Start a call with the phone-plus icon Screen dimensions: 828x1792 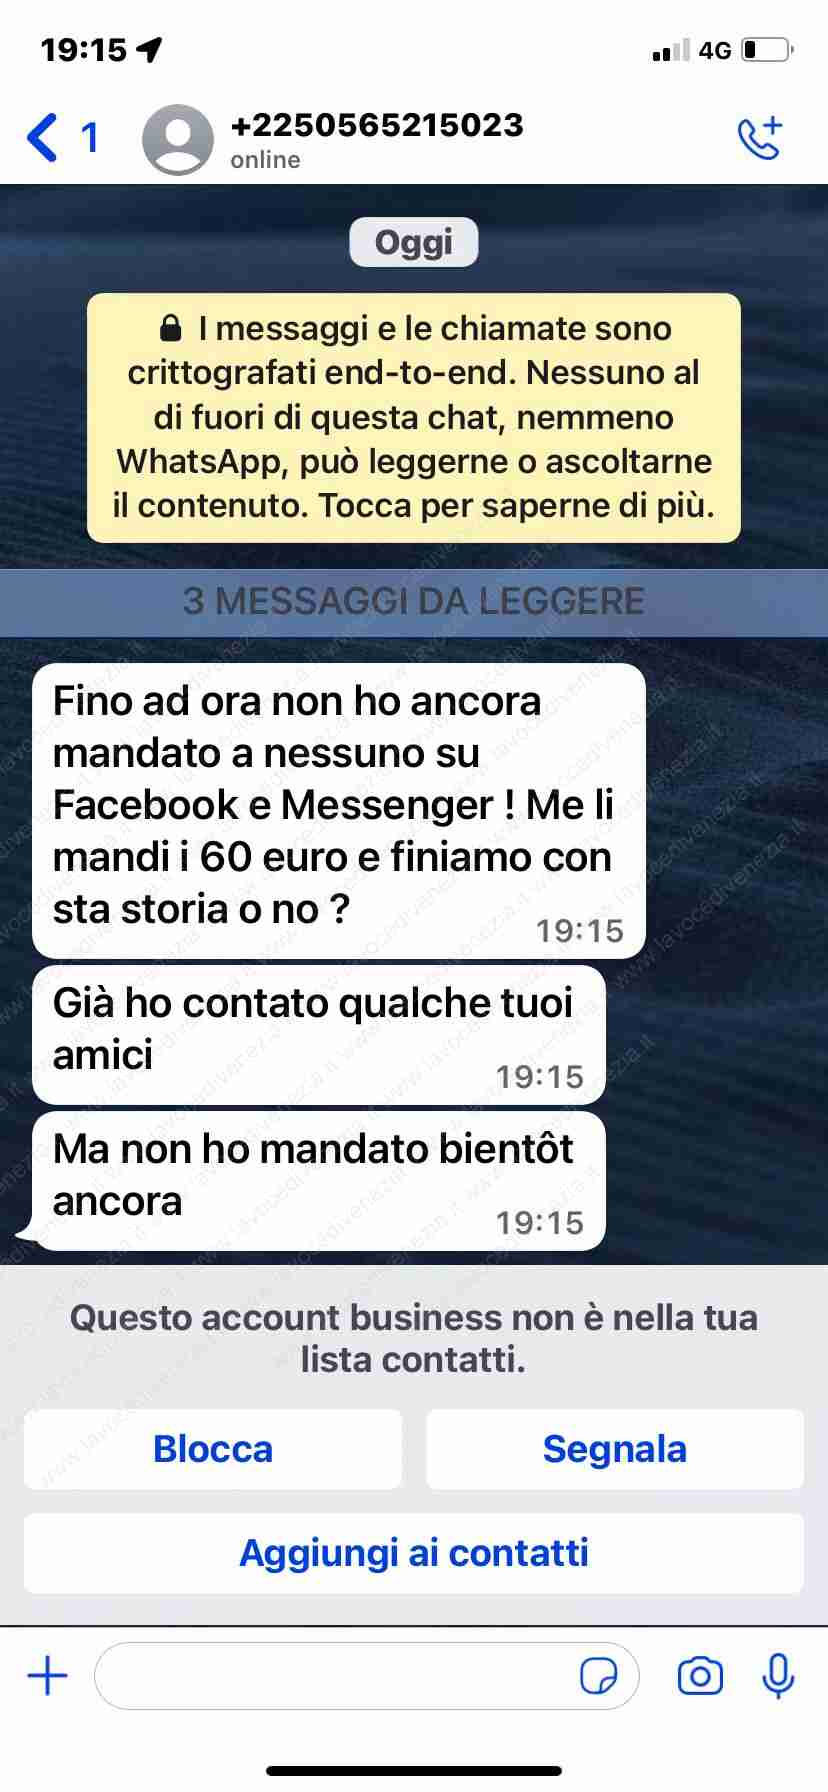tap(759, 138)
